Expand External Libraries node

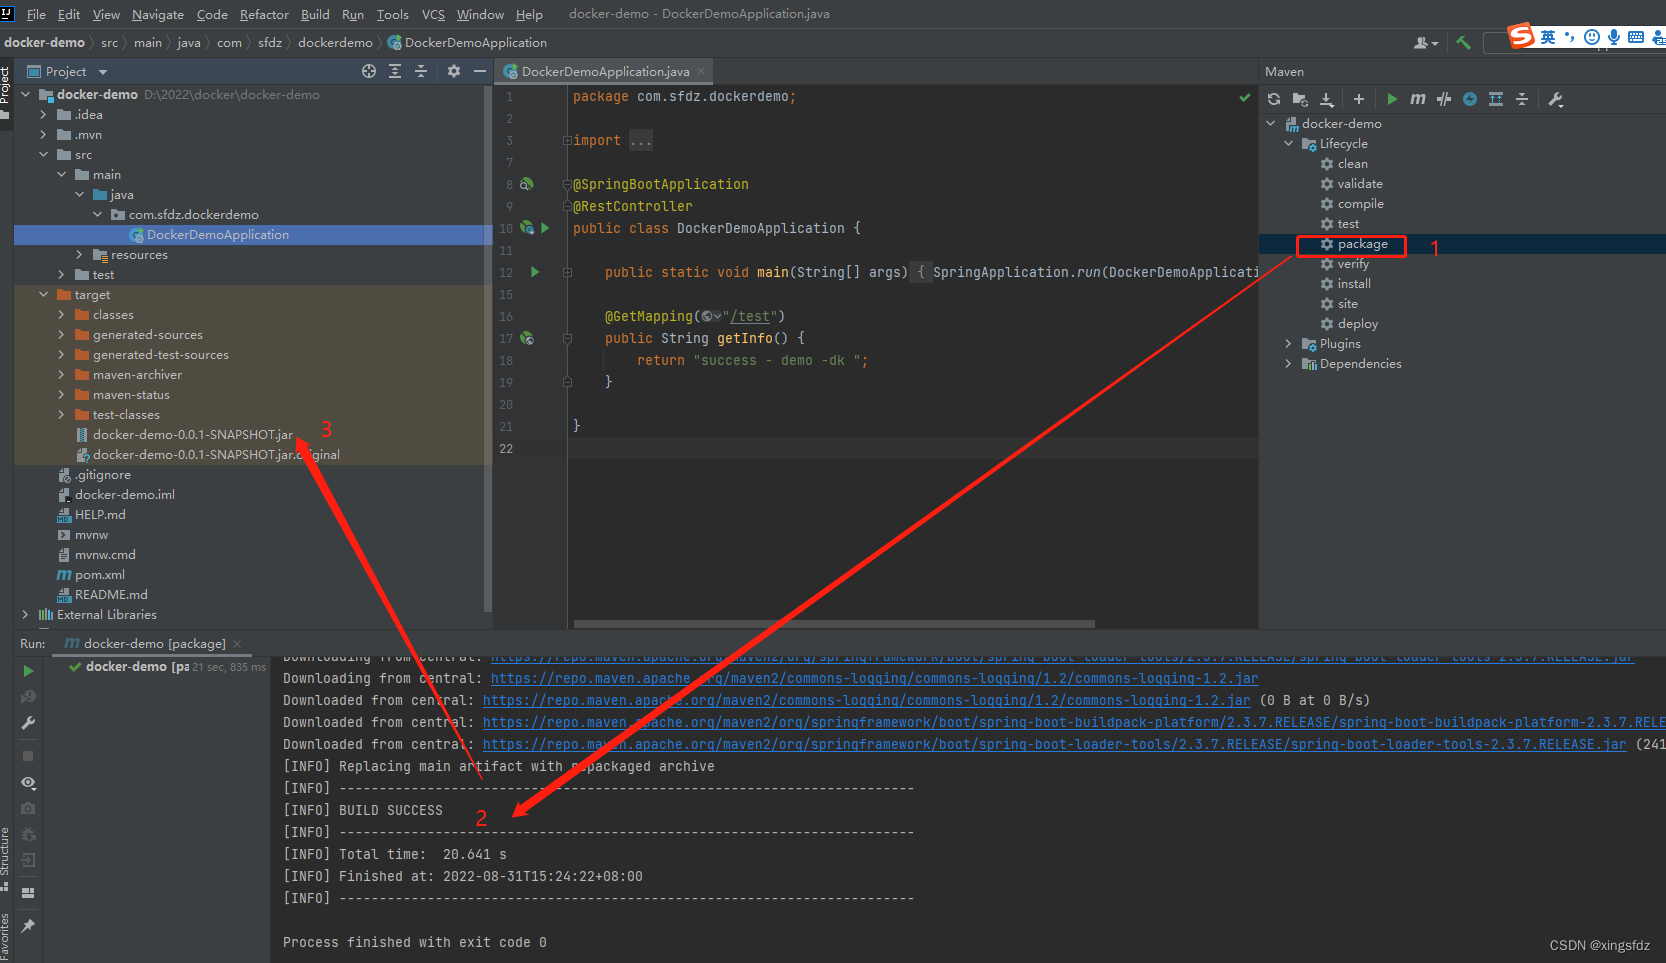coord(26,615)
